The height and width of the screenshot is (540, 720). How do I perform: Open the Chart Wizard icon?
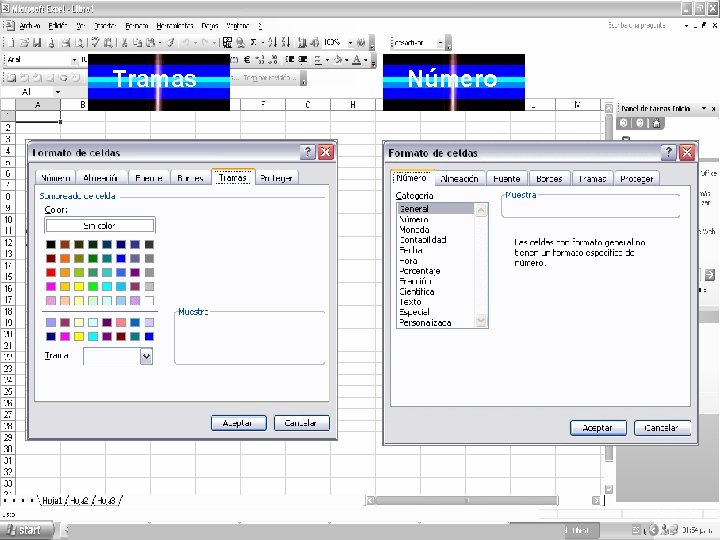302,43
